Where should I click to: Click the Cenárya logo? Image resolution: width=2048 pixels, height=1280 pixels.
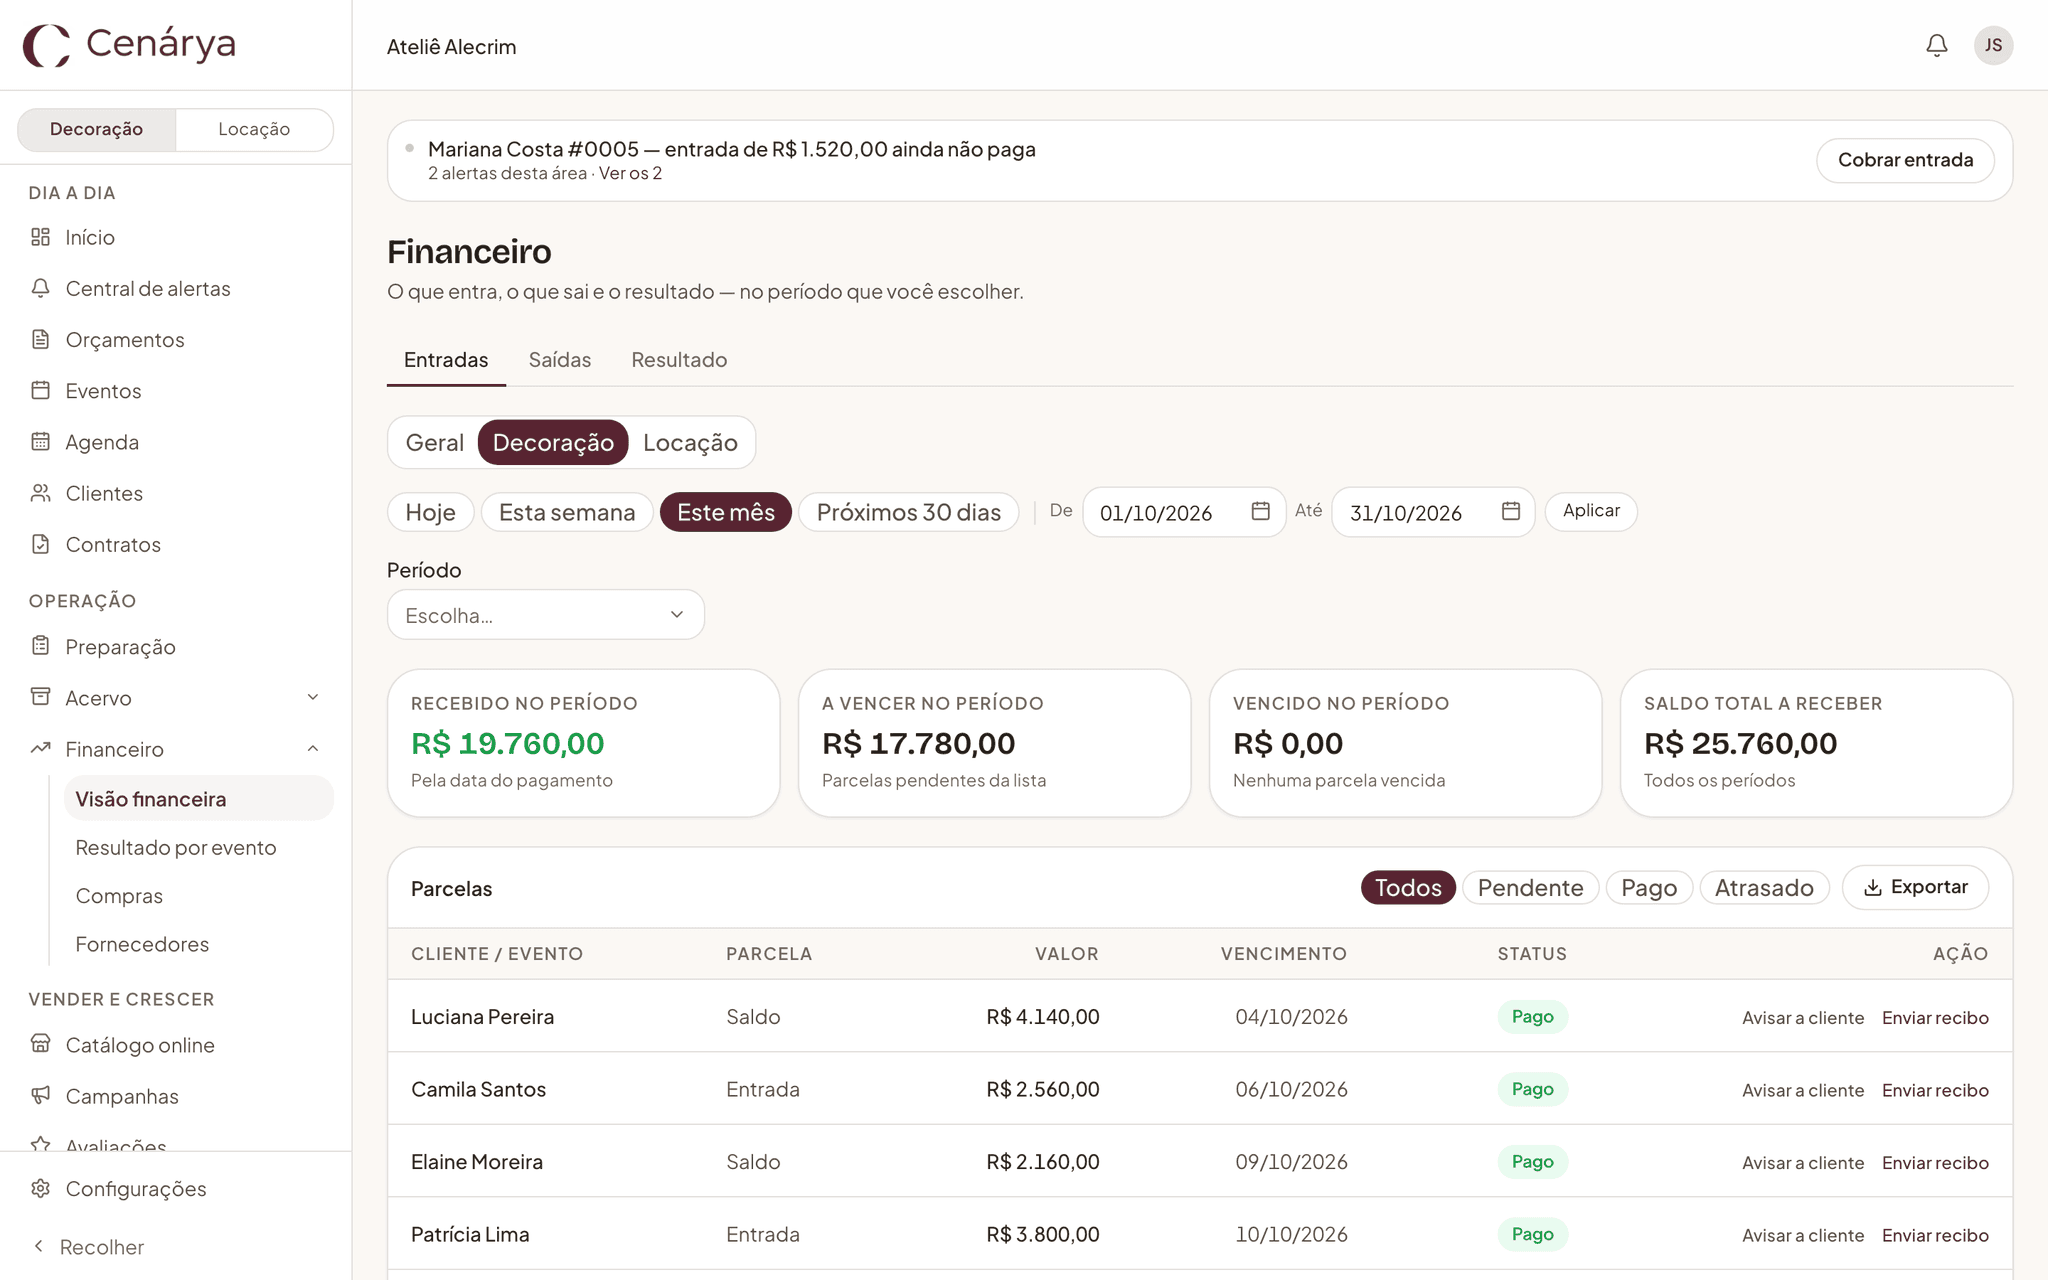130,45
